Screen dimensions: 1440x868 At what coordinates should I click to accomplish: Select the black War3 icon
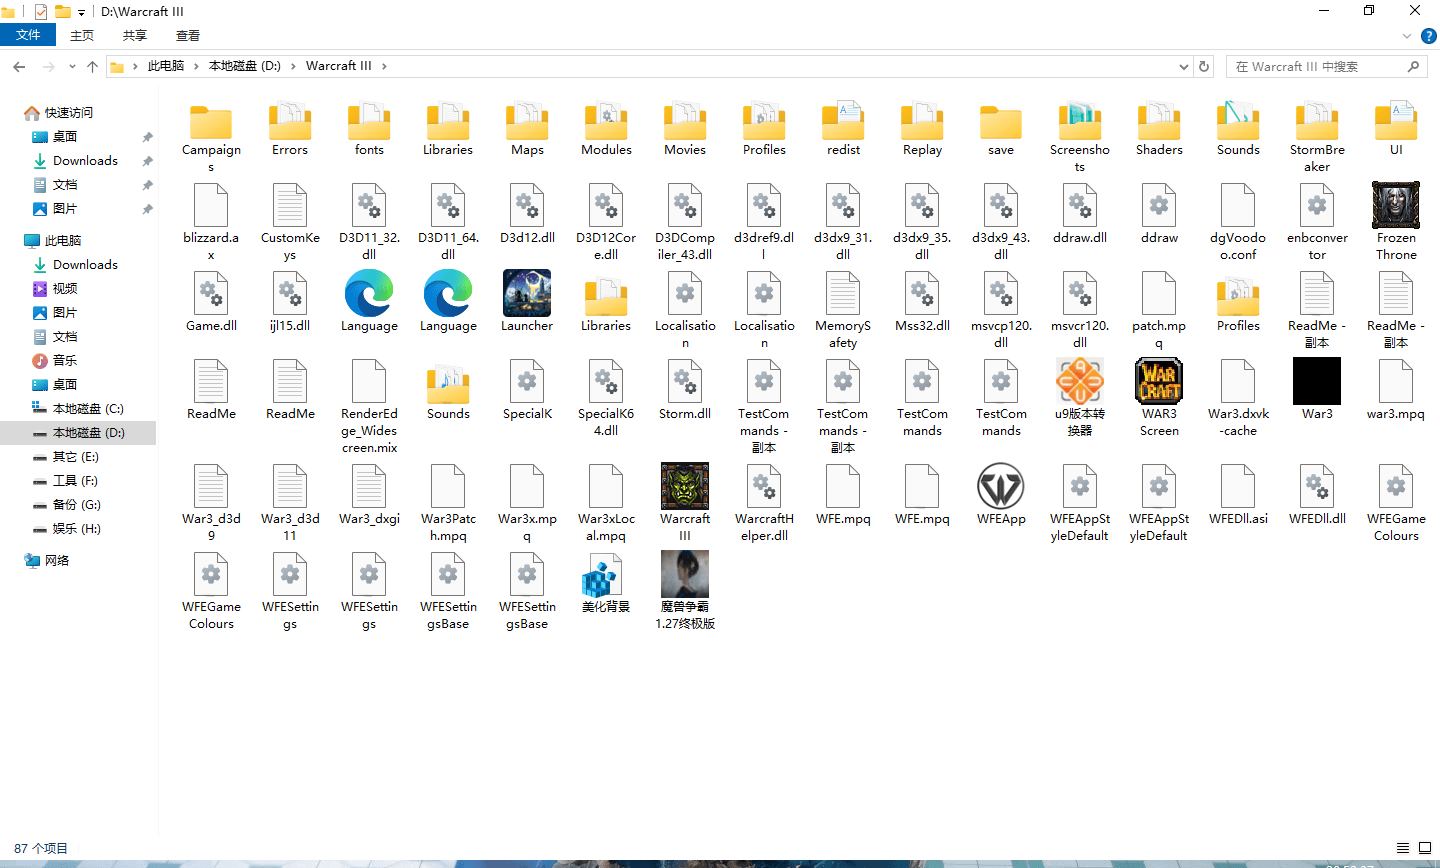click(x=1316, y=383)
